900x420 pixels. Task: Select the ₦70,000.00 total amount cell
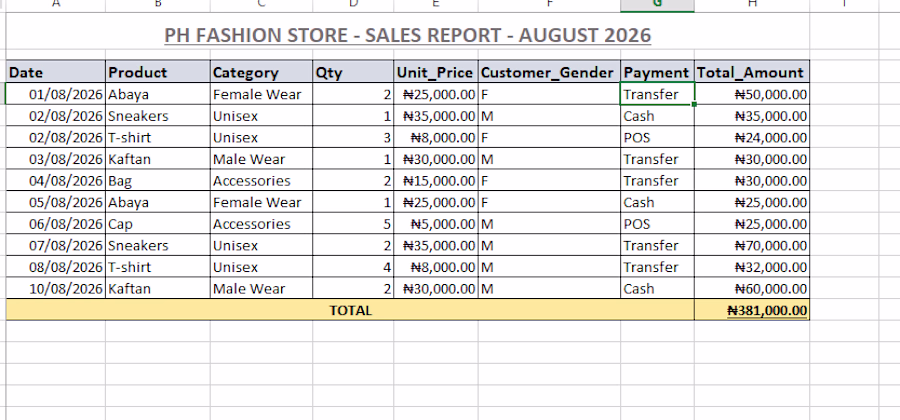[752, 246]
